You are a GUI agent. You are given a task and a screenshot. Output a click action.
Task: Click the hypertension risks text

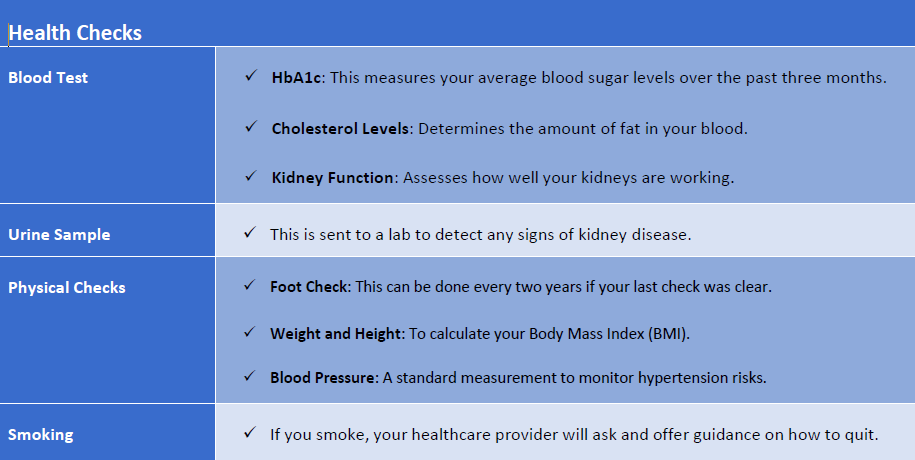702,378
